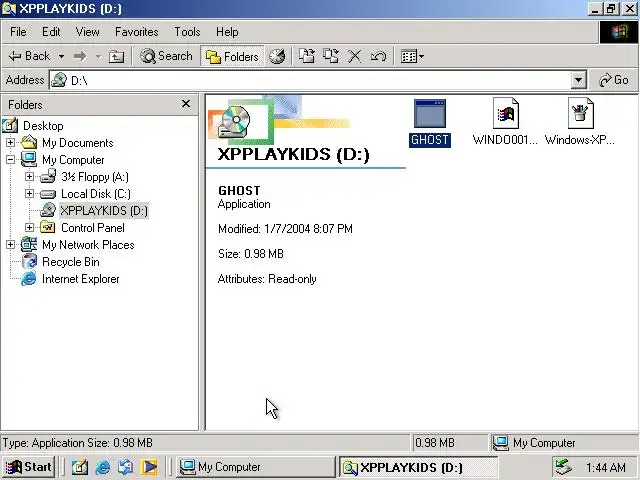Click the XPPLAYKIDS (D:) taskbar button

(x=418, y=467)
